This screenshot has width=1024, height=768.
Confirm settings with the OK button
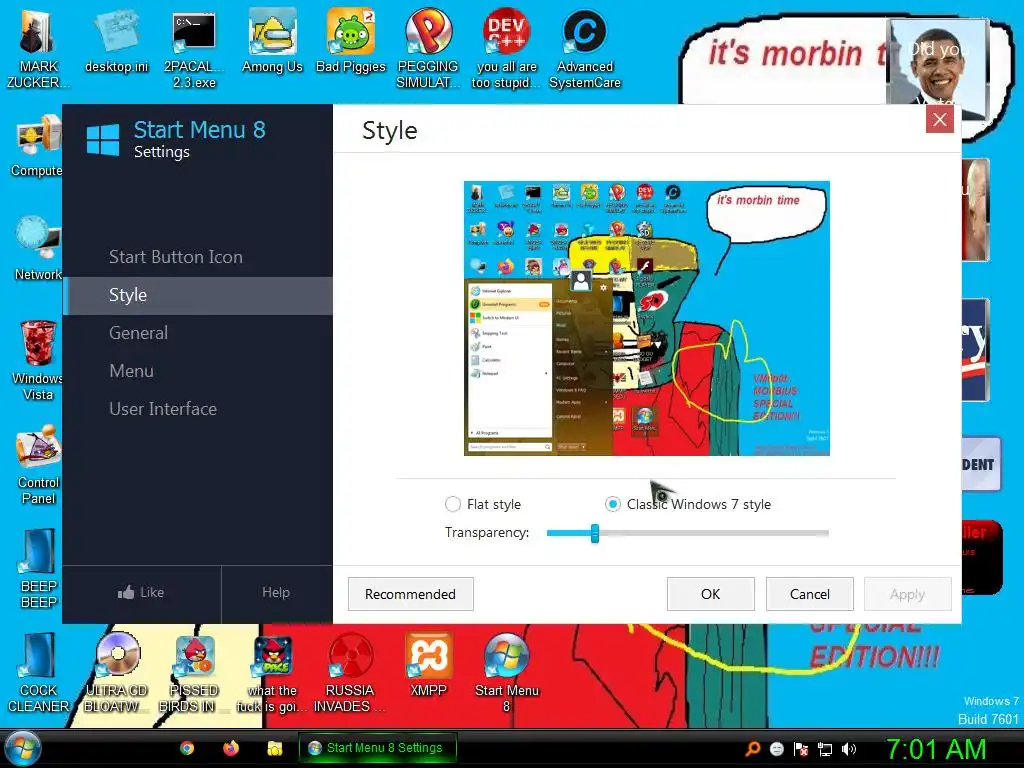click(711, 594)
